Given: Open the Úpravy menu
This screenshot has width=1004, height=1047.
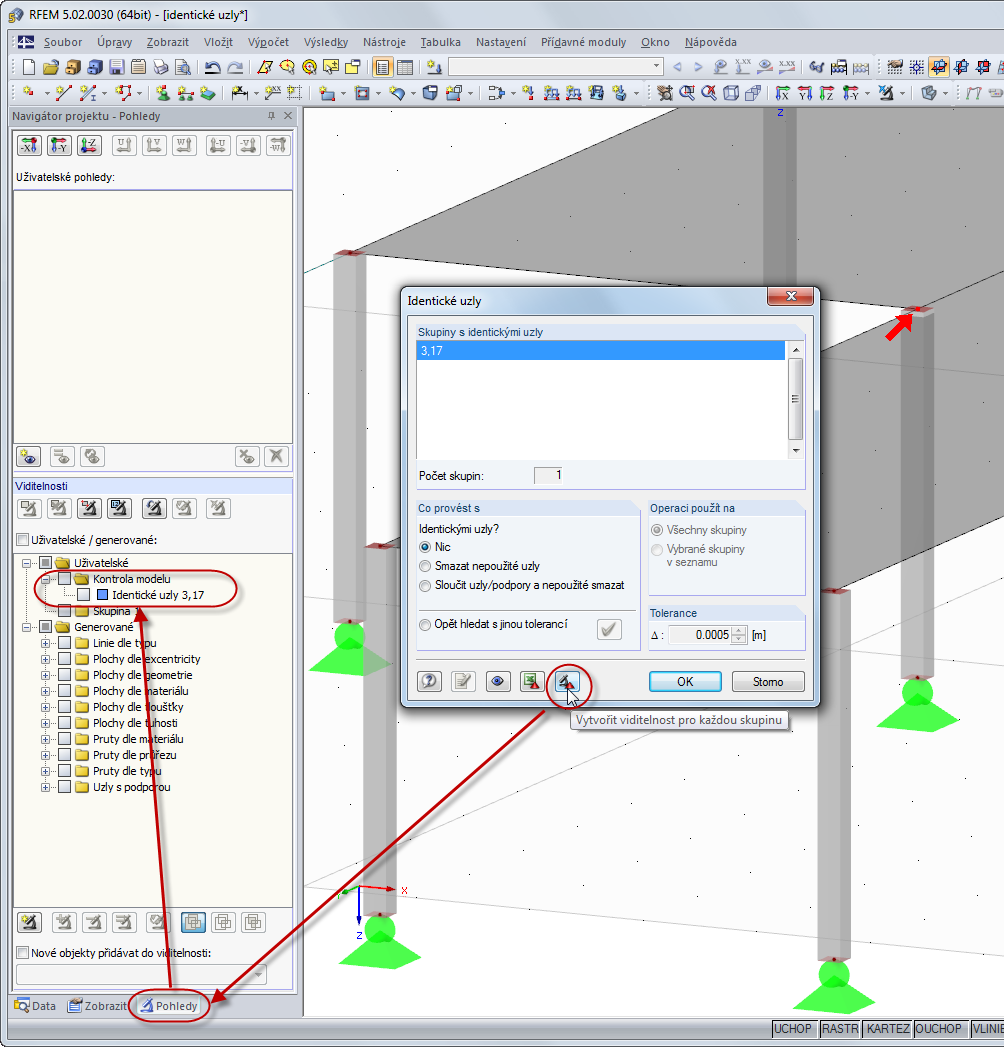Looking at the screenshot, I should (x=114, y=42).
